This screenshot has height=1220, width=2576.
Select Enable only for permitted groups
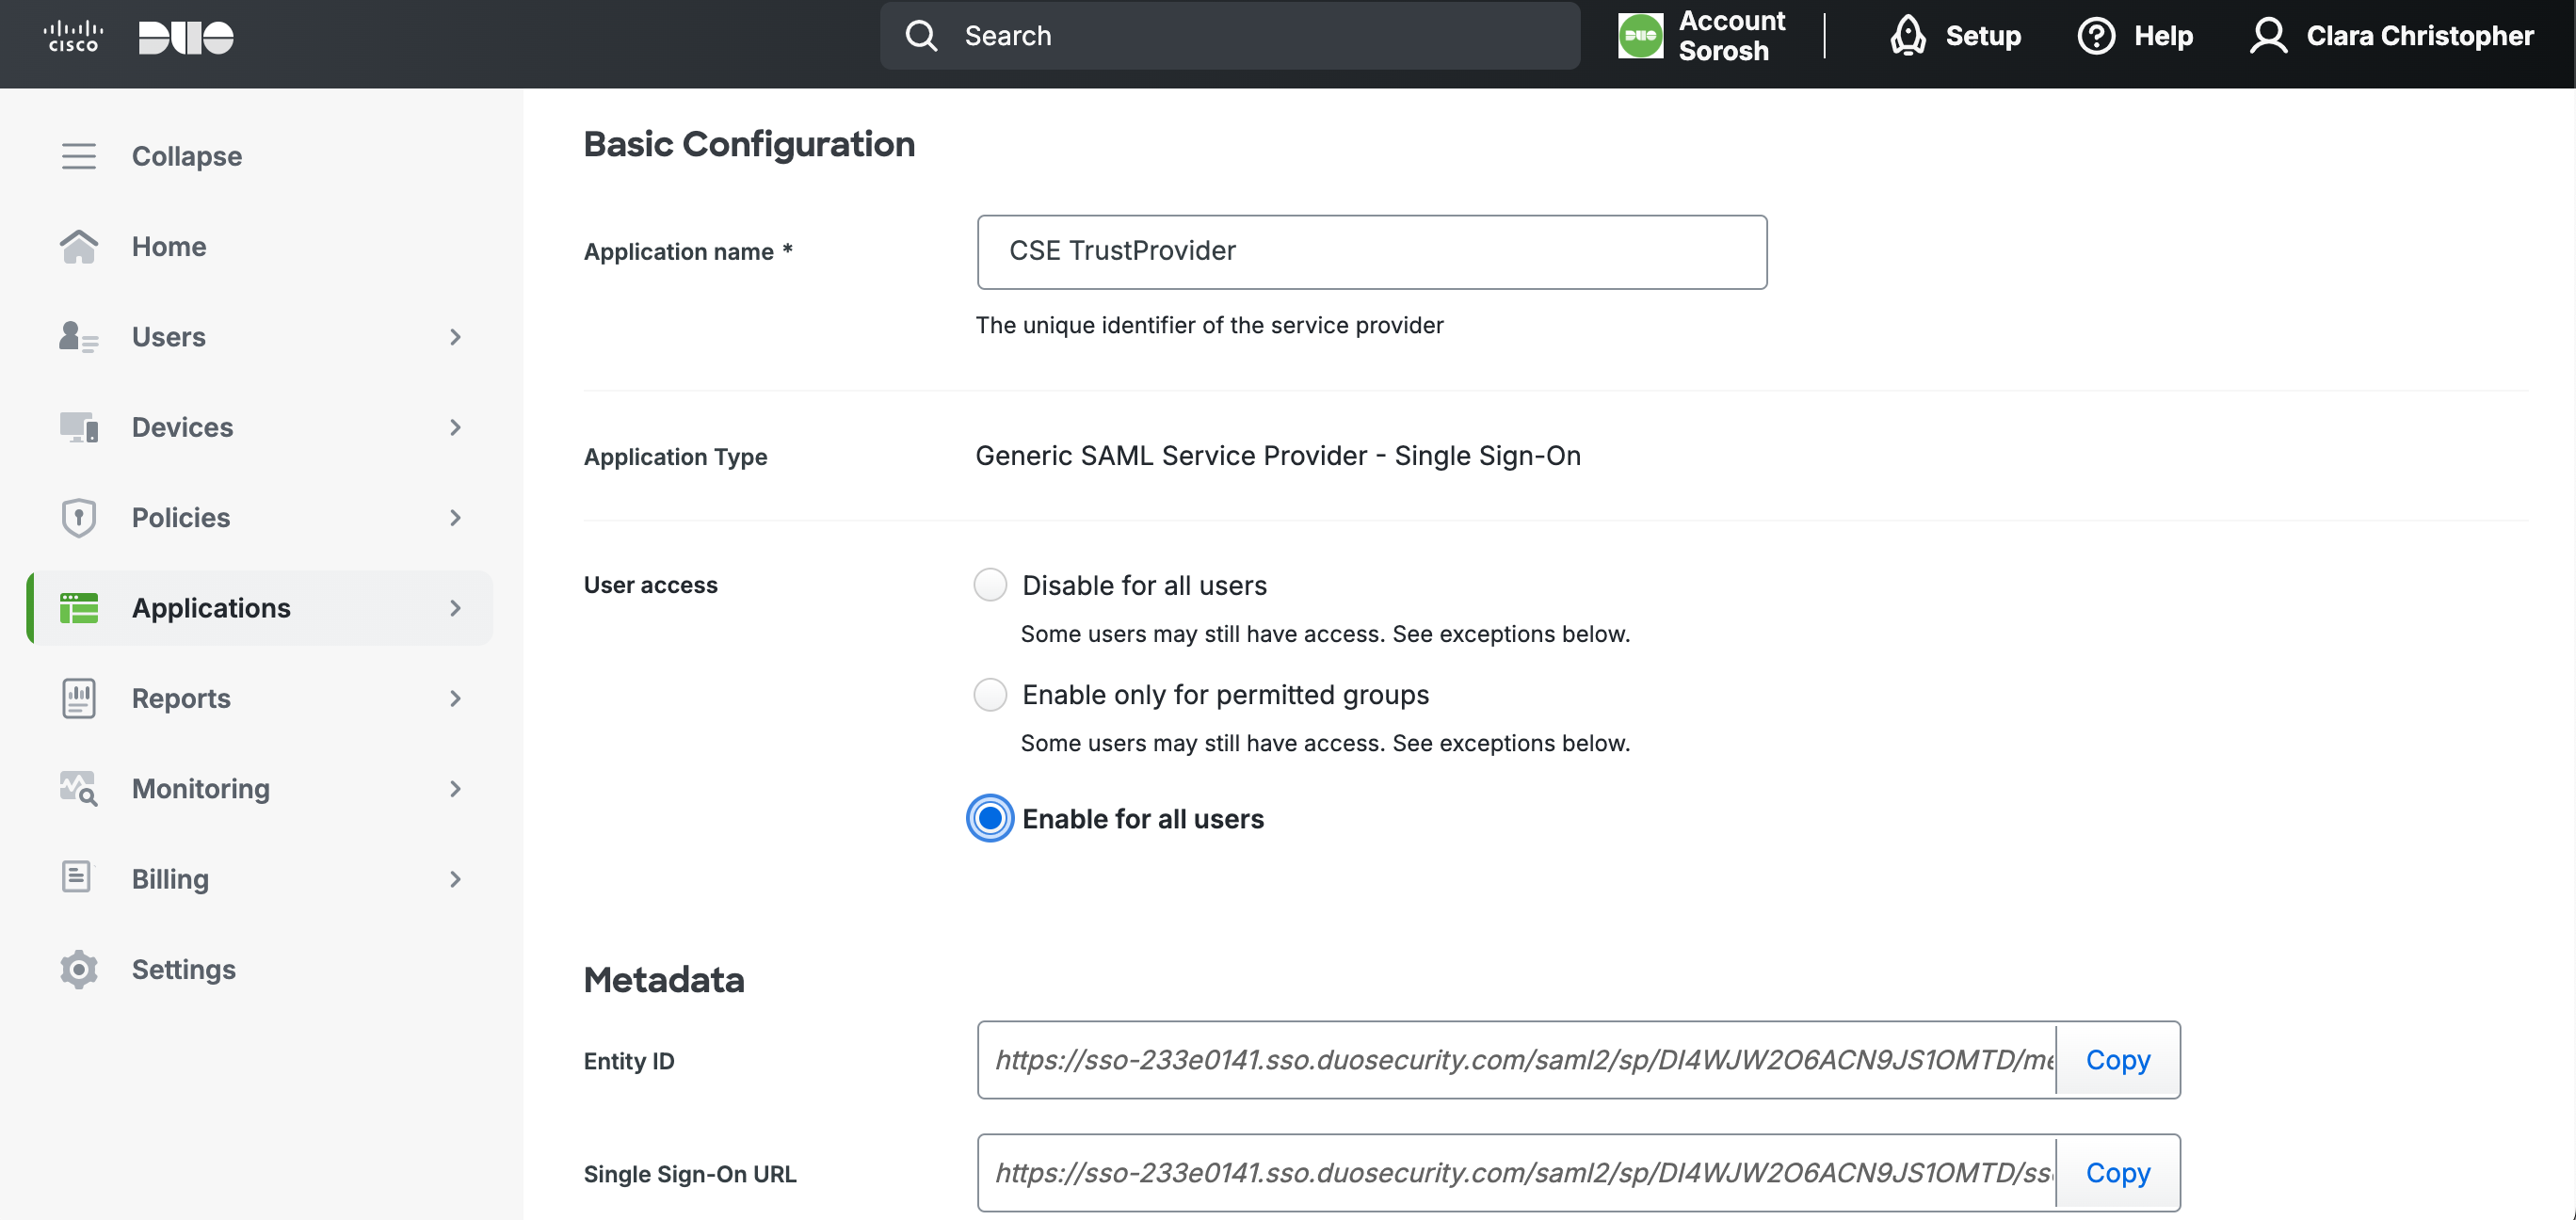click(x=990, y=694)
